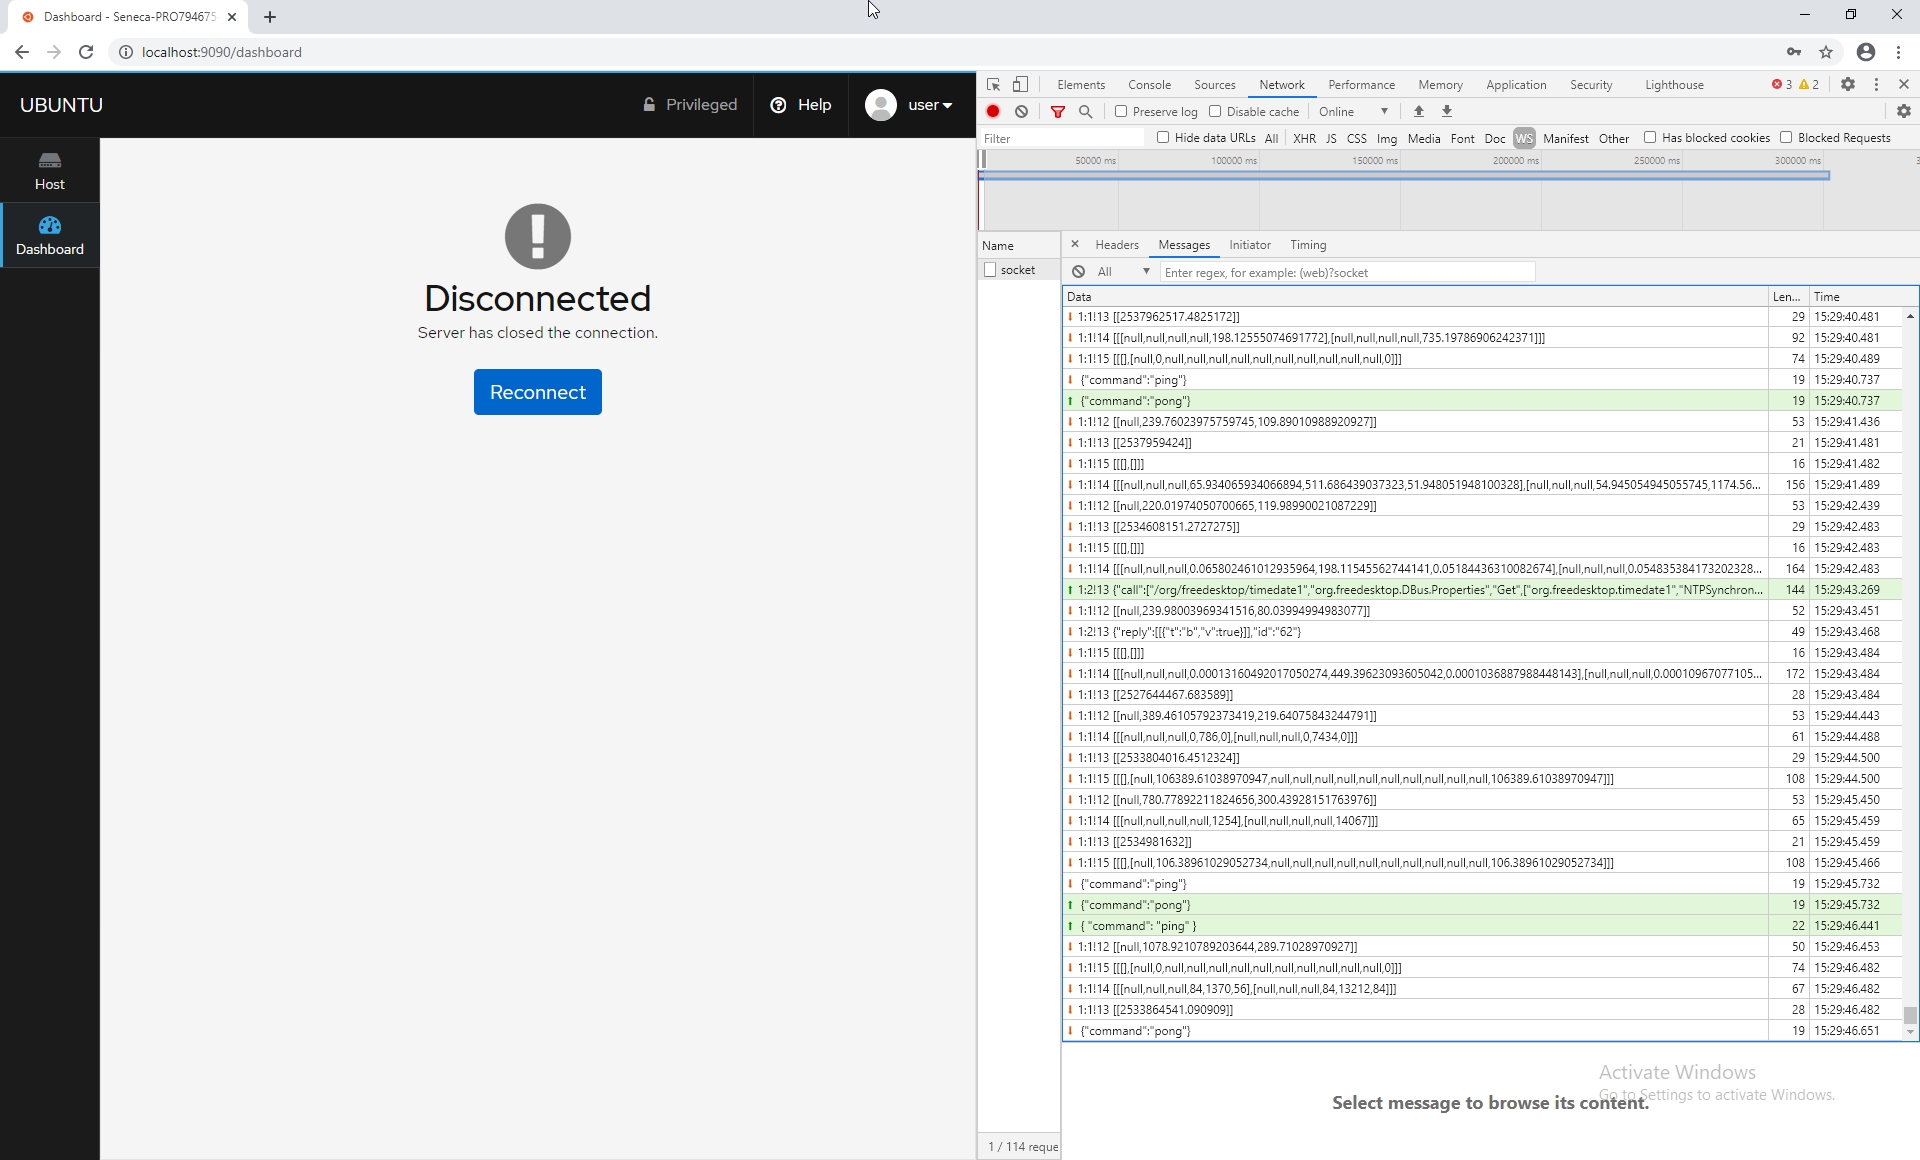This screenshot has width=1920, height=1160.
Task: Open DevTools settings gear icon
Action: pos(1847,85)
